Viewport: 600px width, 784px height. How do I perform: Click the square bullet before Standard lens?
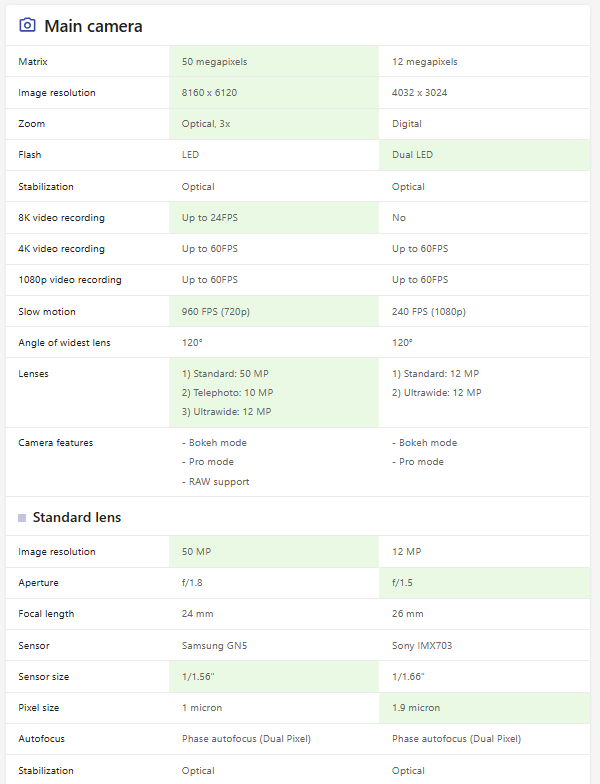22,518
